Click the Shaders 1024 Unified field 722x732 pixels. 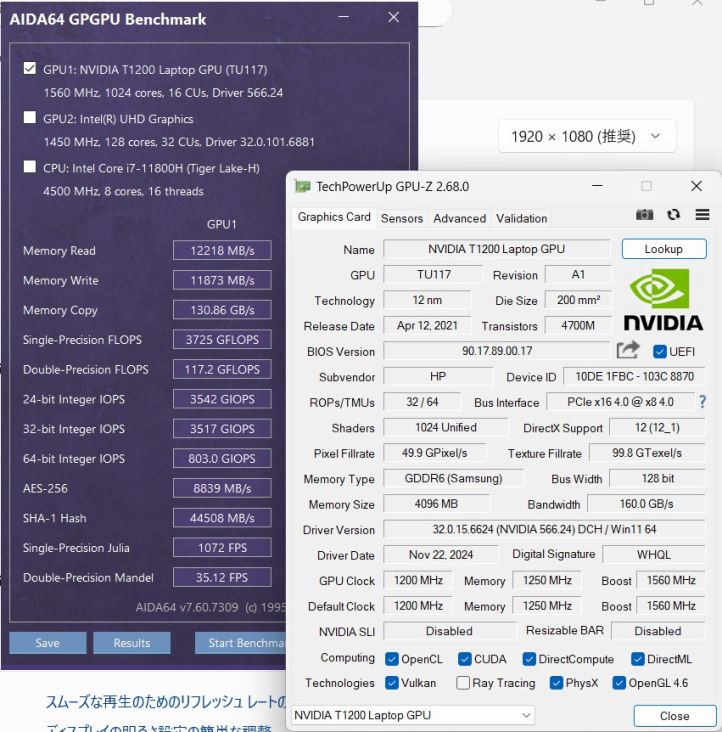[x=446, y=427]
